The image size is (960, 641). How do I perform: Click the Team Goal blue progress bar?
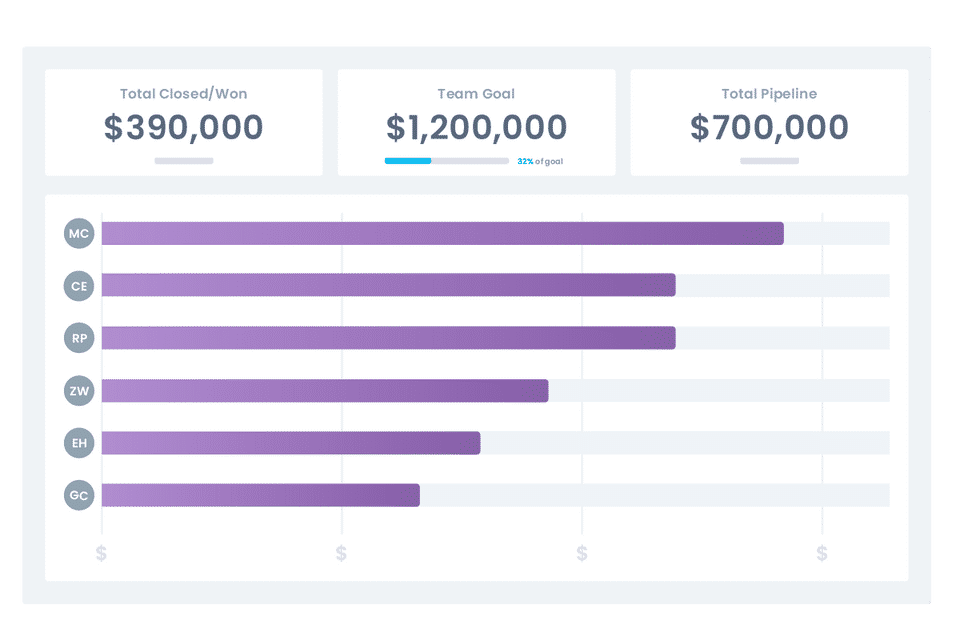click(408, 161)
